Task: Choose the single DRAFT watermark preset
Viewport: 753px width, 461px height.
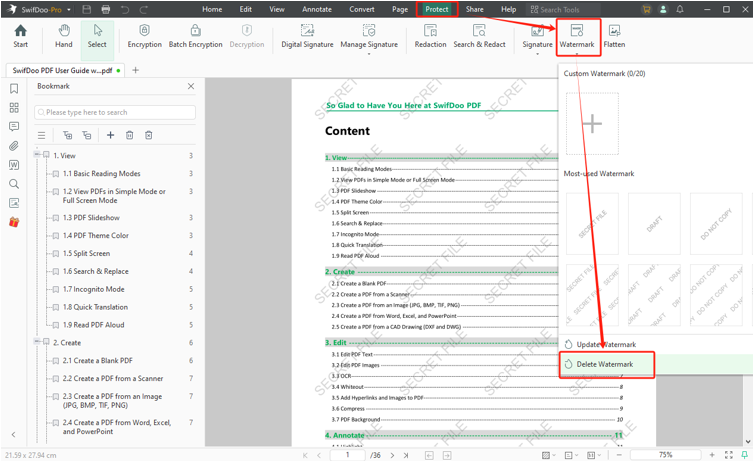Action: (x=654, y=224)
